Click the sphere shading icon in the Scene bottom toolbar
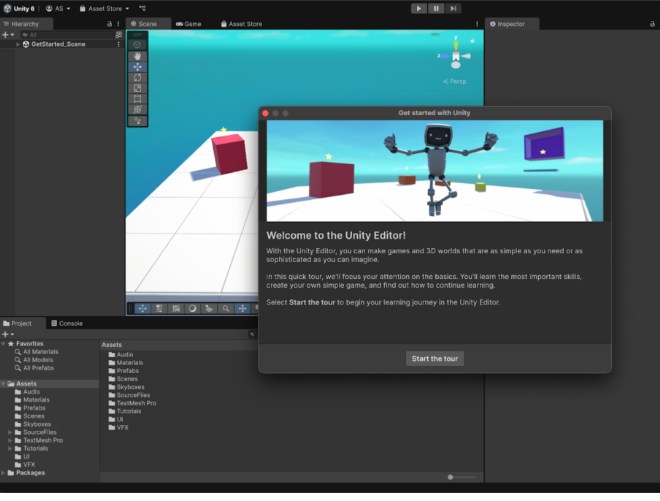Image resolution: width=660 pixels, height=501 pixels. pos(192,309)
